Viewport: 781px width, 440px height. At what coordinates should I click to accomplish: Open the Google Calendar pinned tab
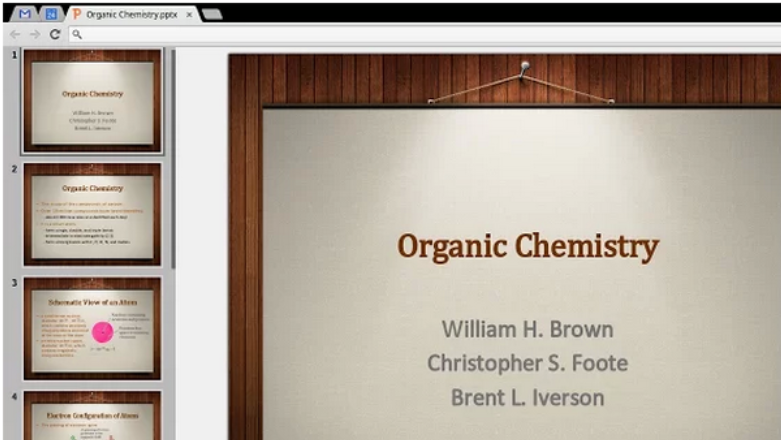pos(51,14)
